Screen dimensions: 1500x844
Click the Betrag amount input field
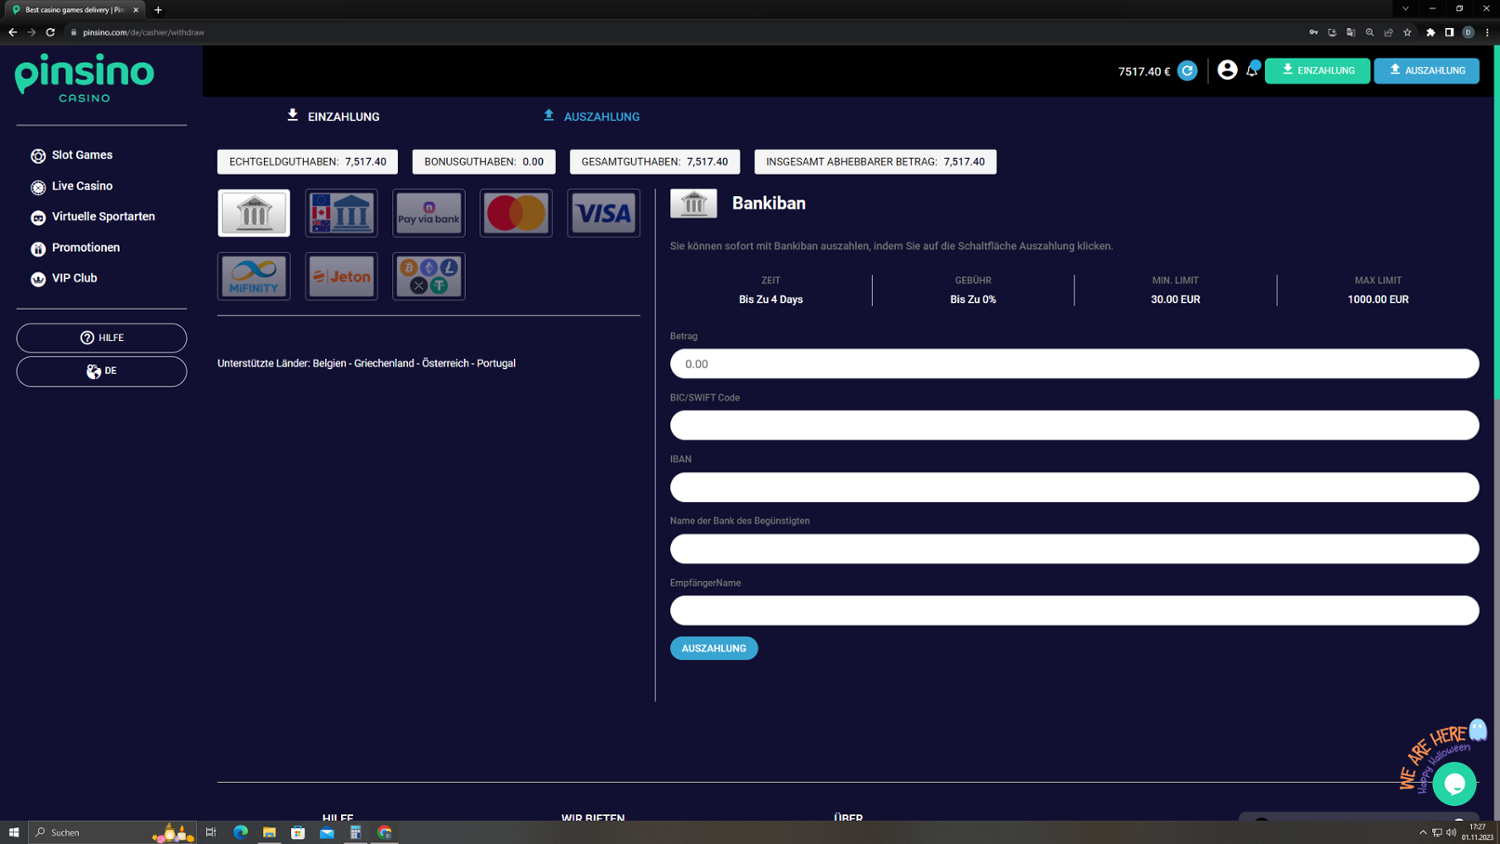click(x=1074, y=364)
